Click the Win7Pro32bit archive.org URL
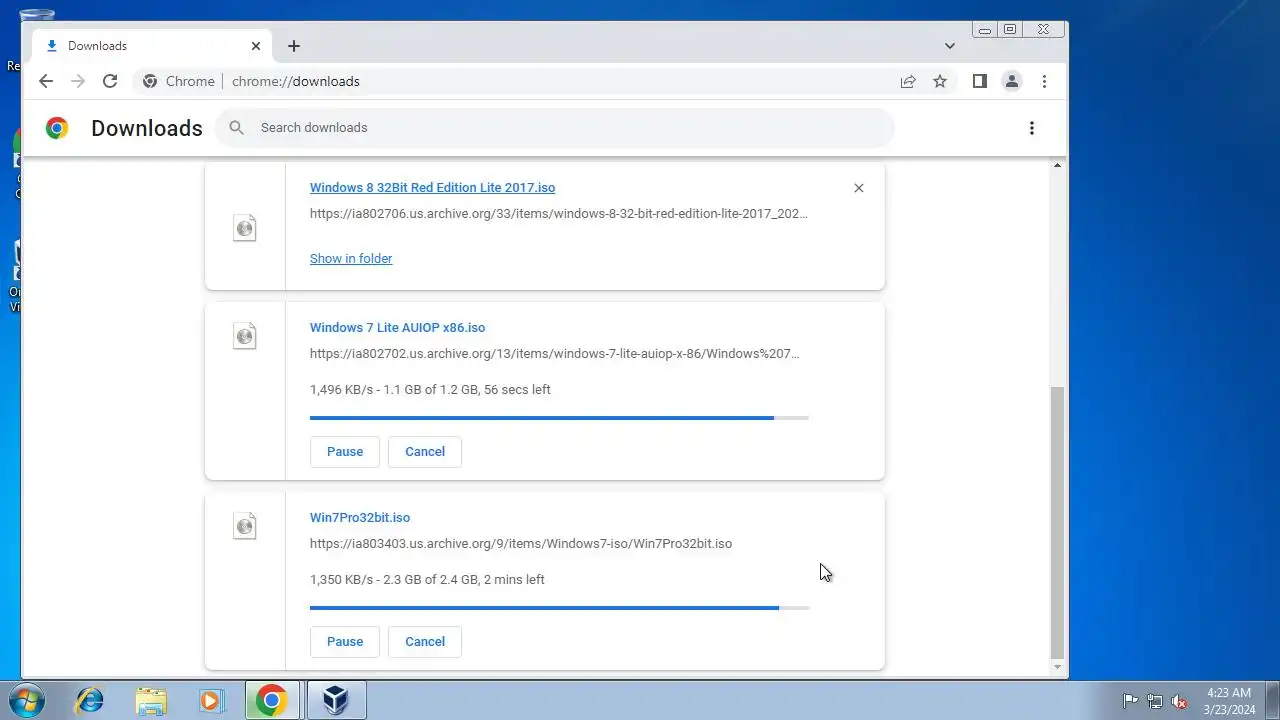Image resolution: width=1280 pixels, height=720 pixels. [x=521, y=544]
